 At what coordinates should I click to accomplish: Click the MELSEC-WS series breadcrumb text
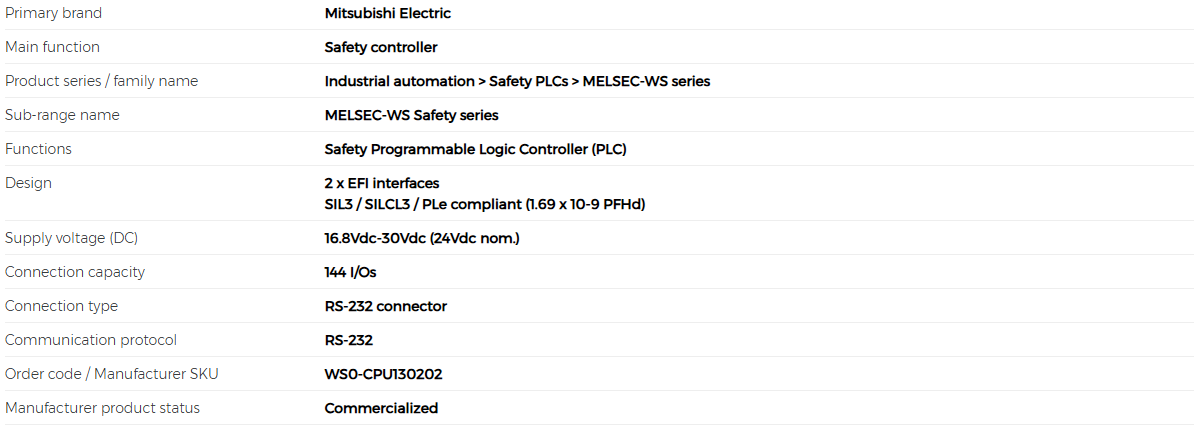(646, 81)
